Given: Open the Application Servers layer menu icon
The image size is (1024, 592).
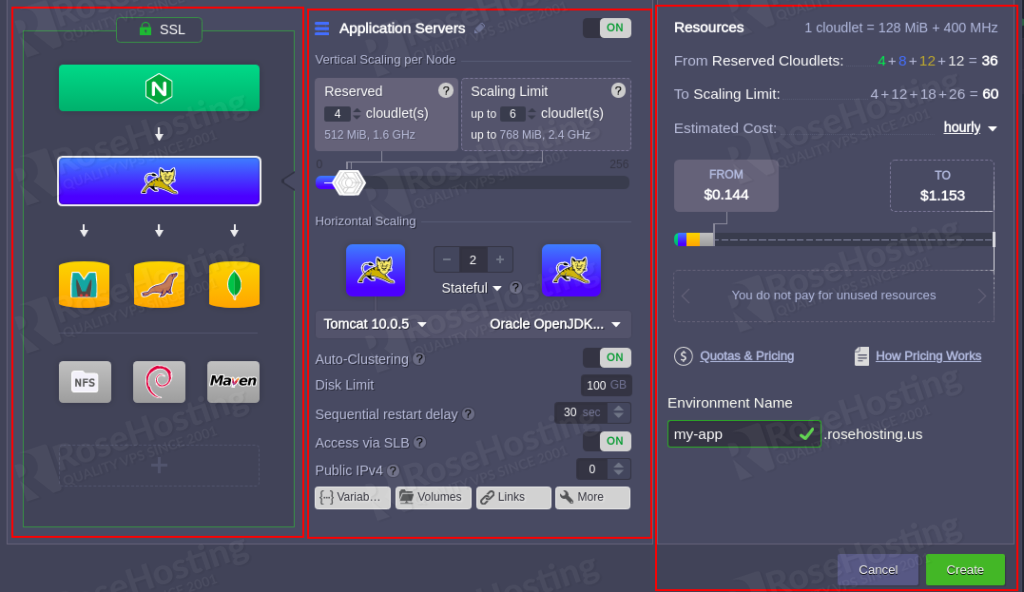Looking at the screenshot, I should (x=322, y=28).
